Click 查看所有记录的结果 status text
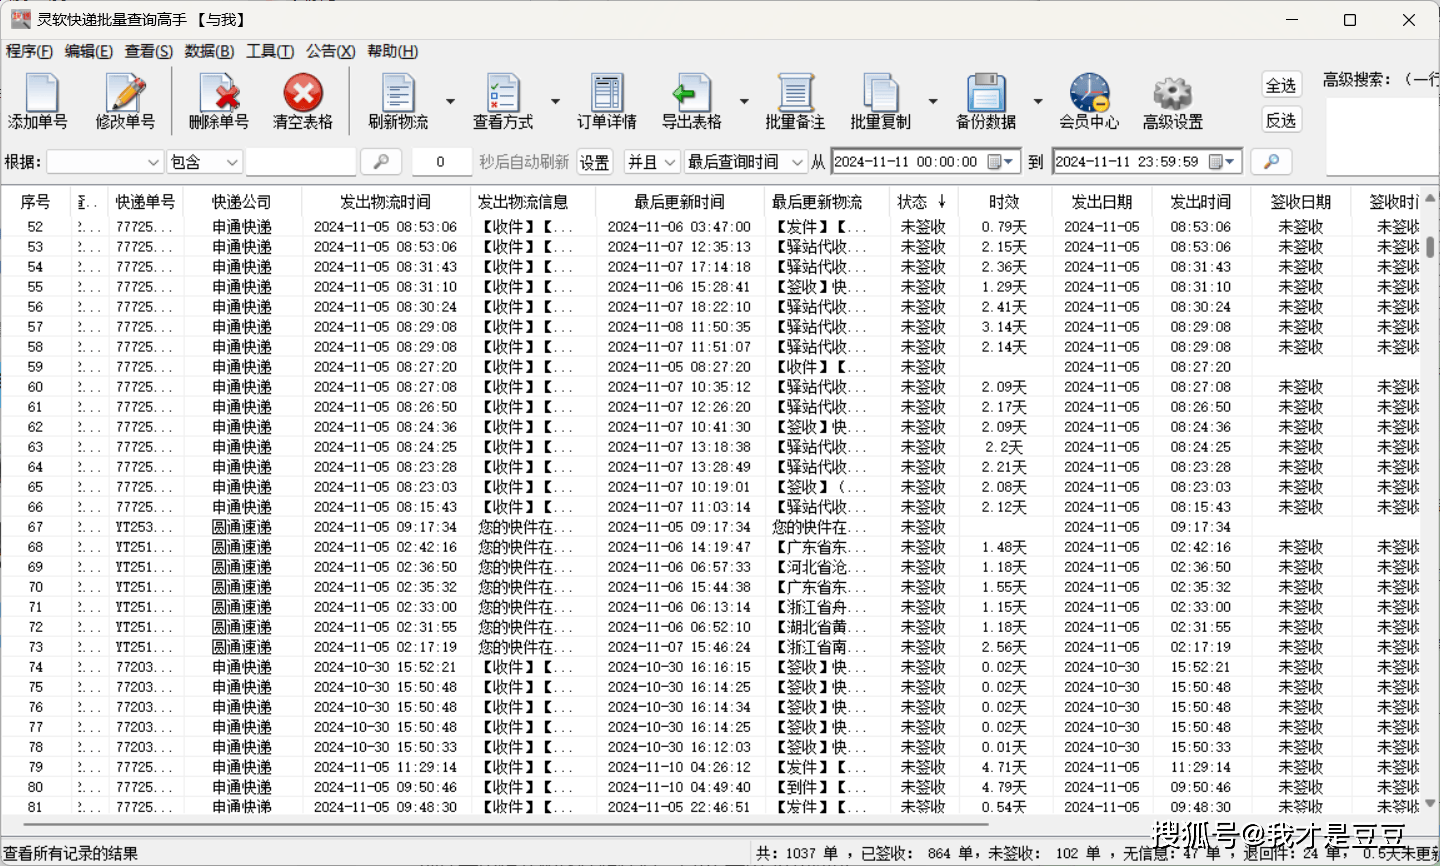Viewport: 1440px width, 866px height. (x=71, y=854)
